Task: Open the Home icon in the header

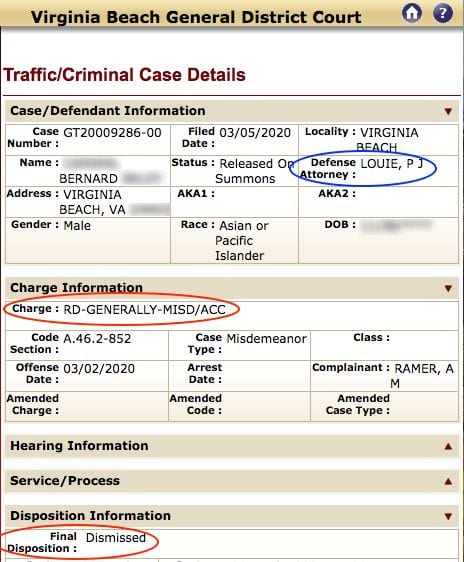Action: (412, 13)
